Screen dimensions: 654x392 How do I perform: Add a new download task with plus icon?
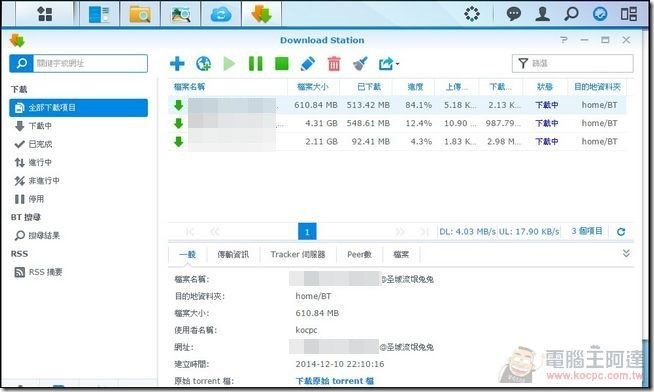point(177,63)
